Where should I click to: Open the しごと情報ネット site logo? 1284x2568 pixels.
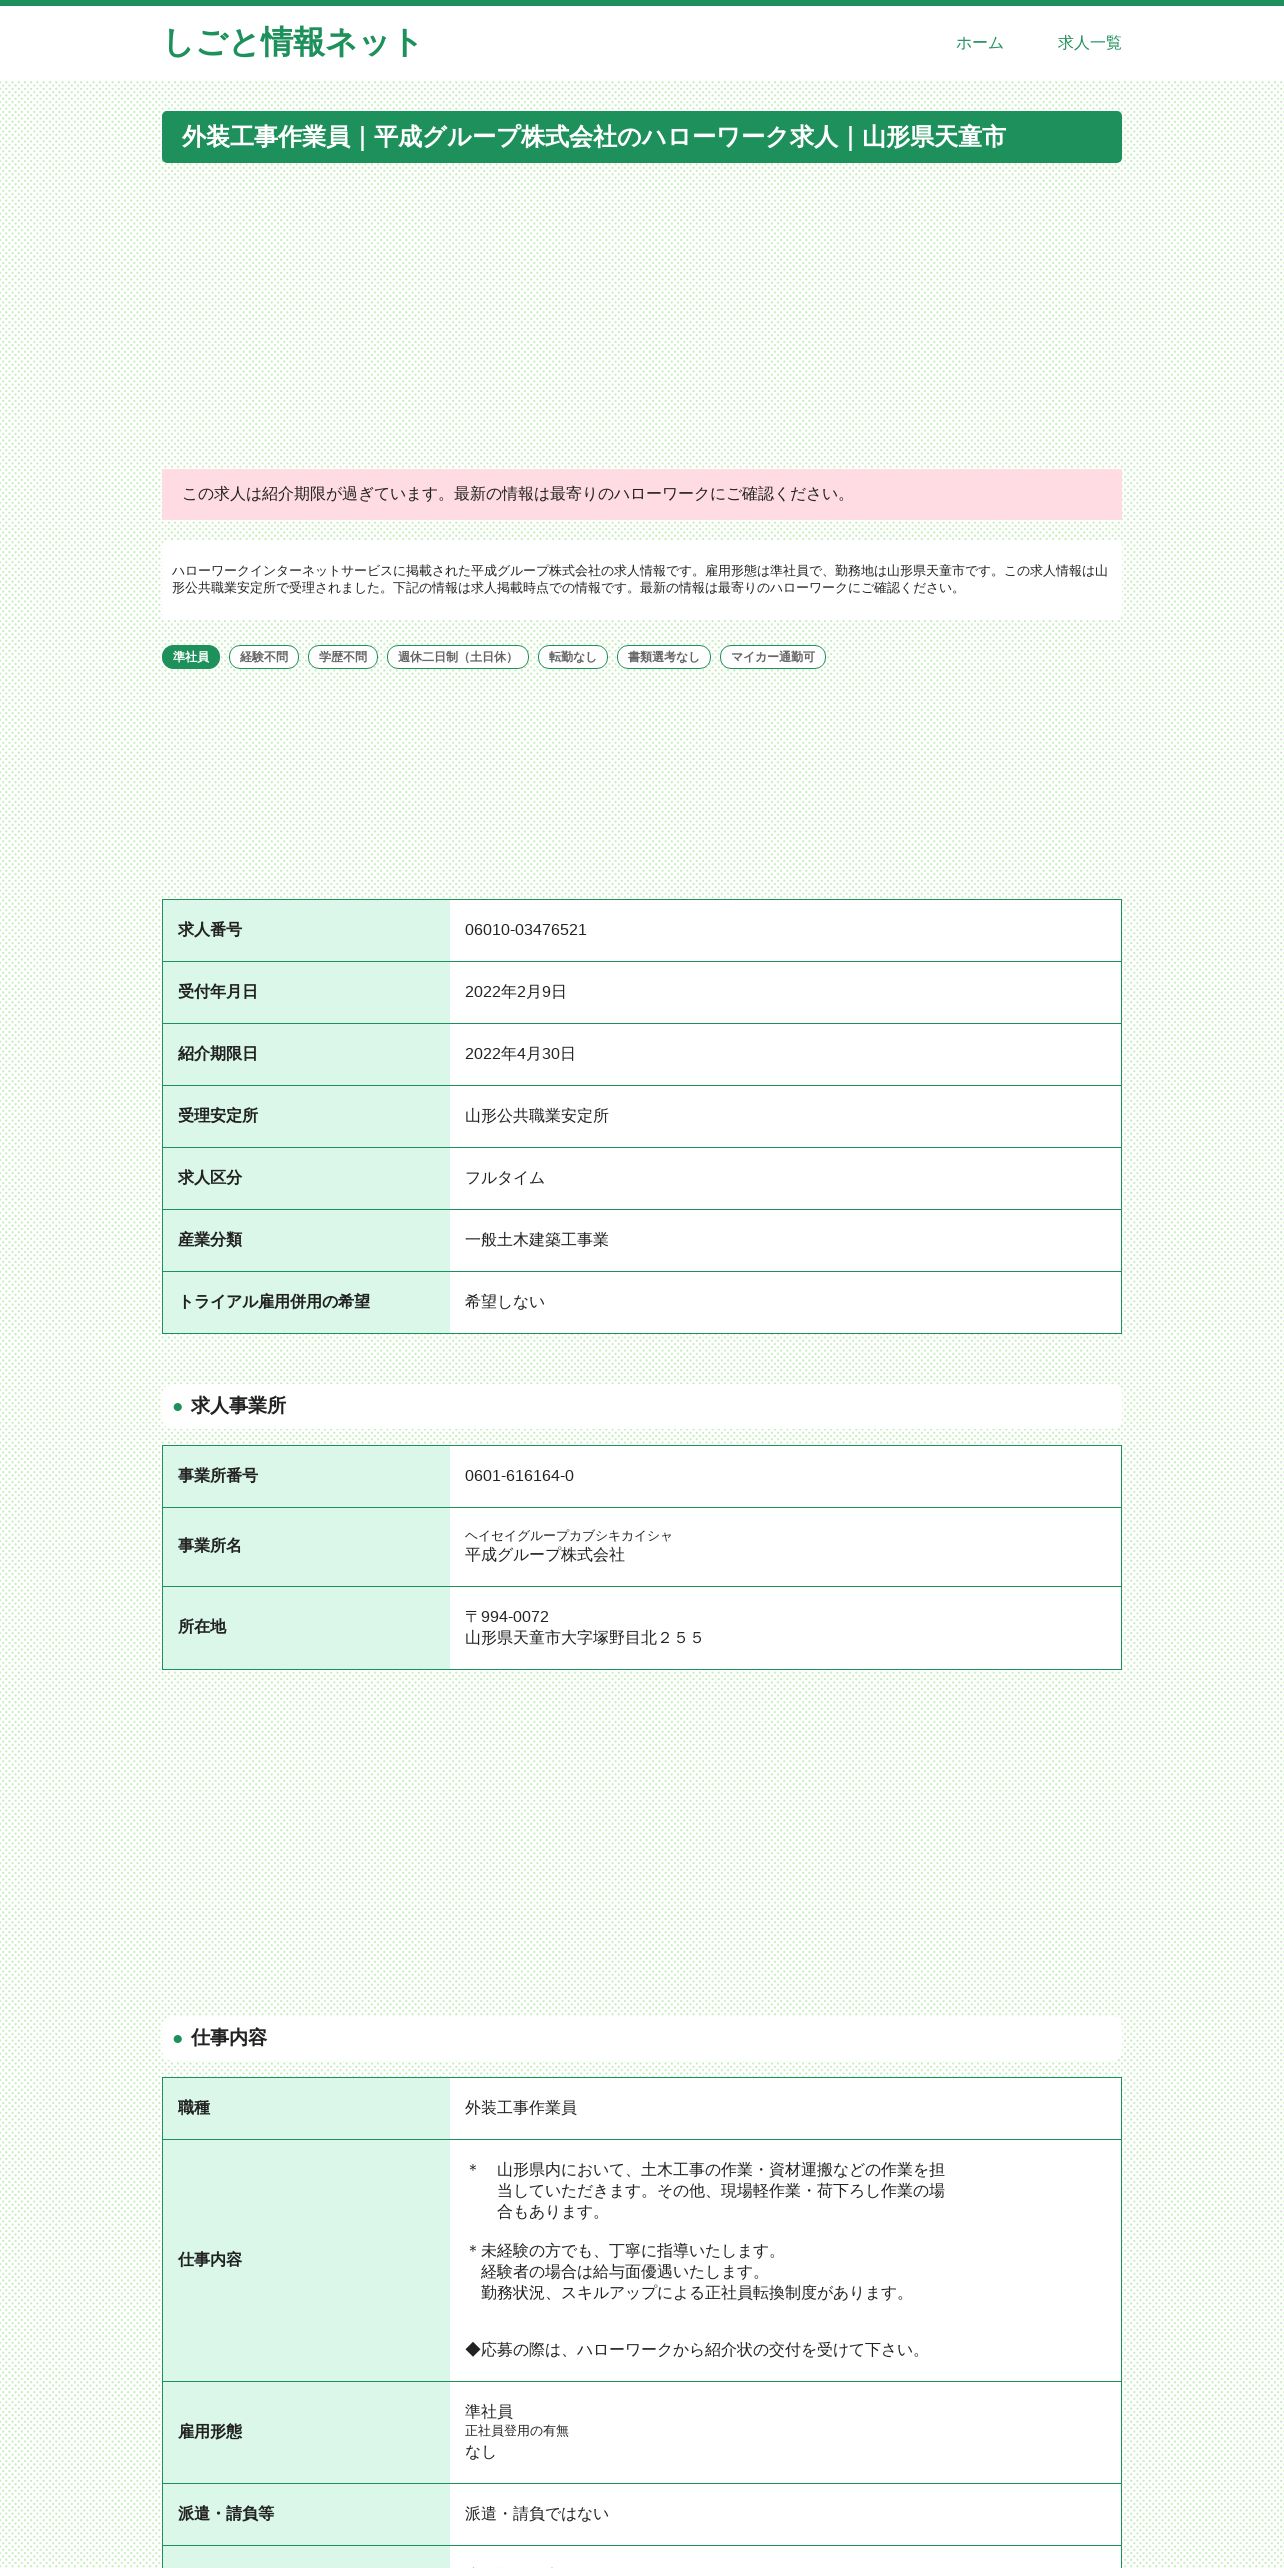pos(291,43)
